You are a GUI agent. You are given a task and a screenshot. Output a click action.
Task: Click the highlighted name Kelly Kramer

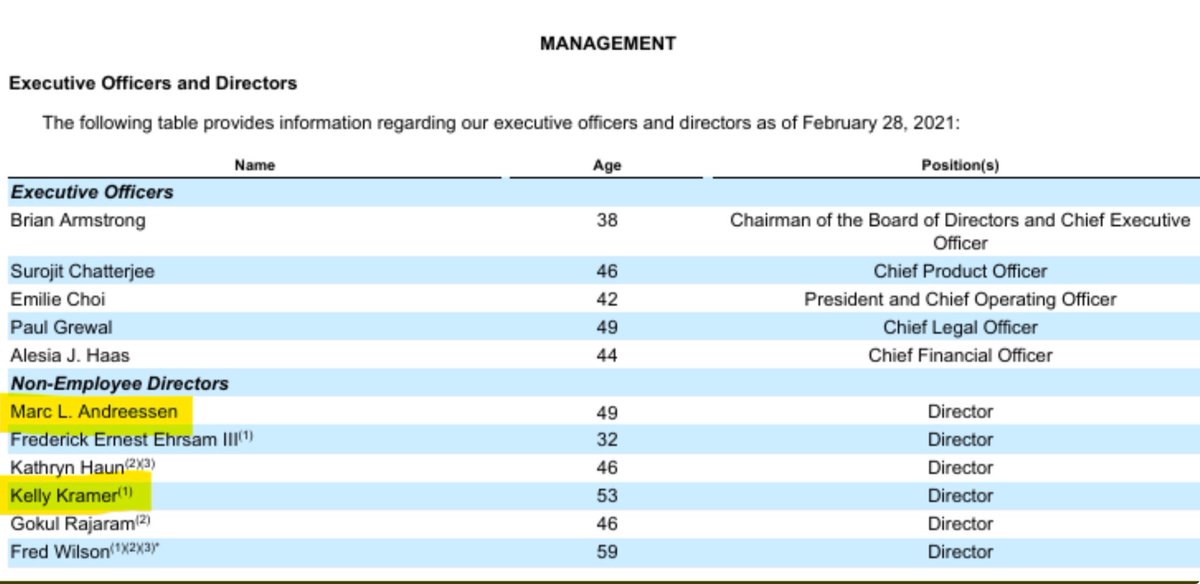(65, 495)
